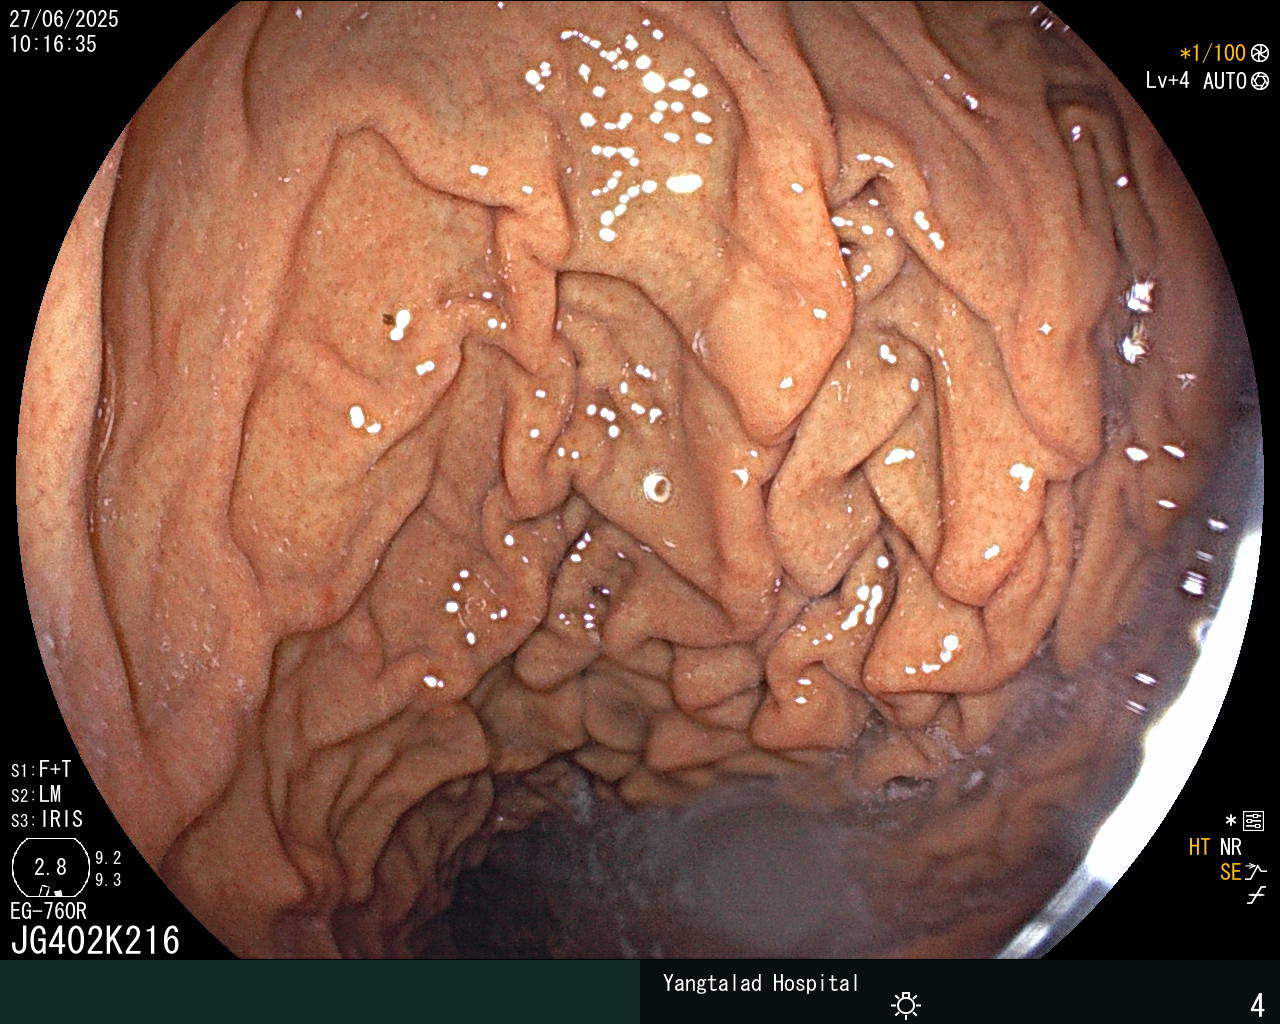Click the image settings sliders icon
Screen dimensions: 1280x1024
click(x=1253, y=821)
